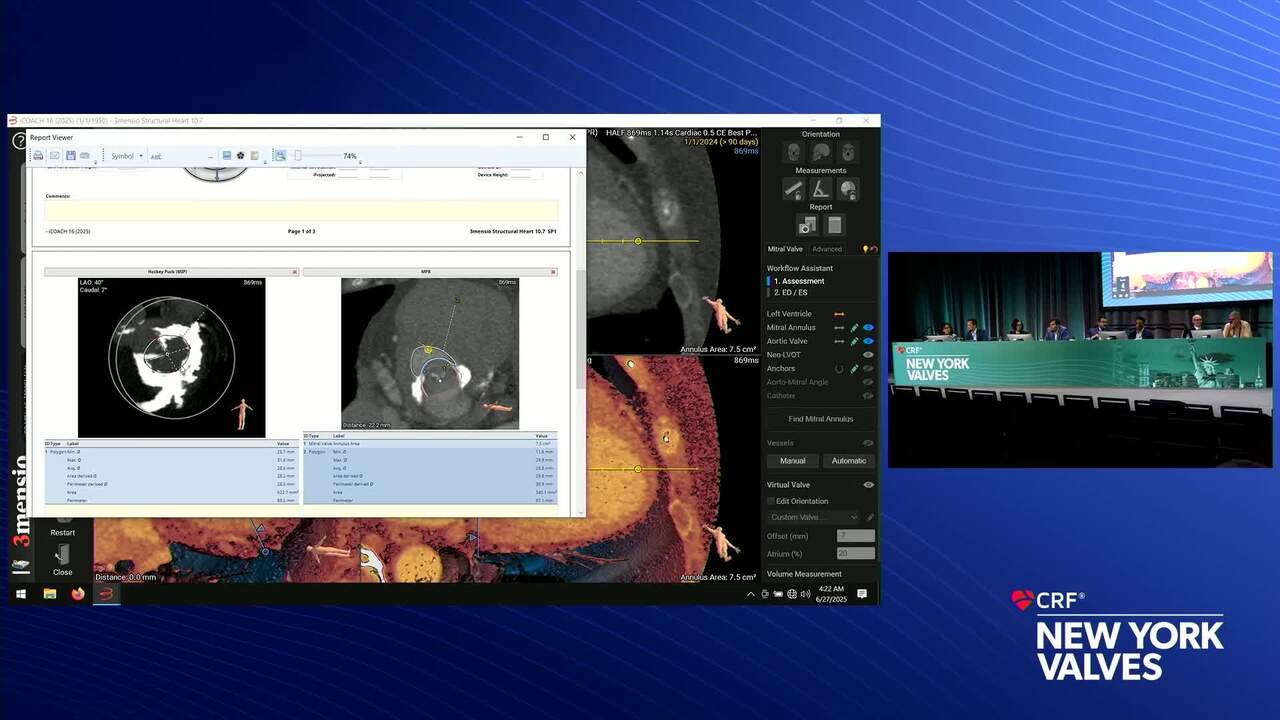Viewport: 1280px width, 720px height.
Task: Remove the MPR image panel from report
Action: pos(553,272)
